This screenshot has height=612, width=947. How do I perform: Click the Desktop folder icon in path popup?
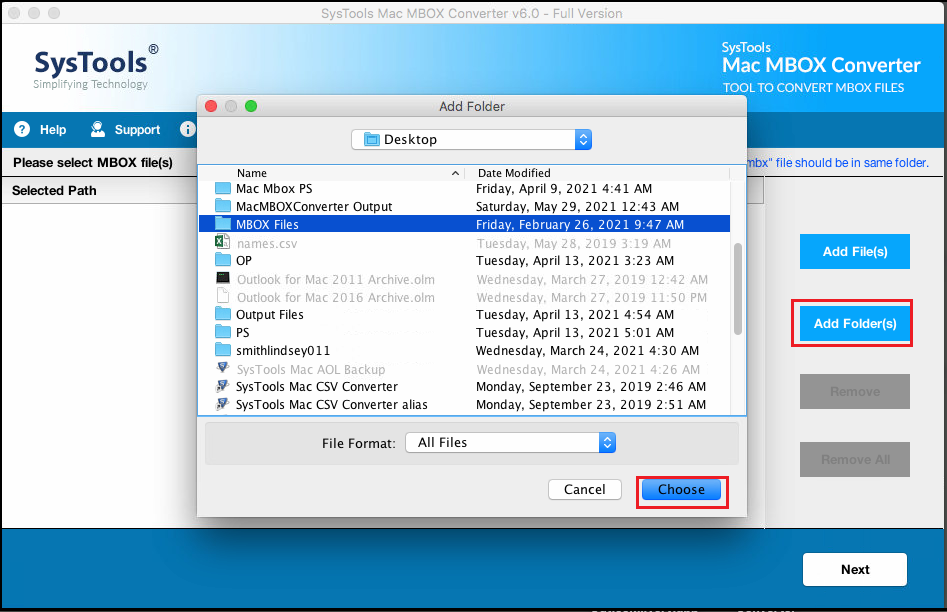point(371,140)
